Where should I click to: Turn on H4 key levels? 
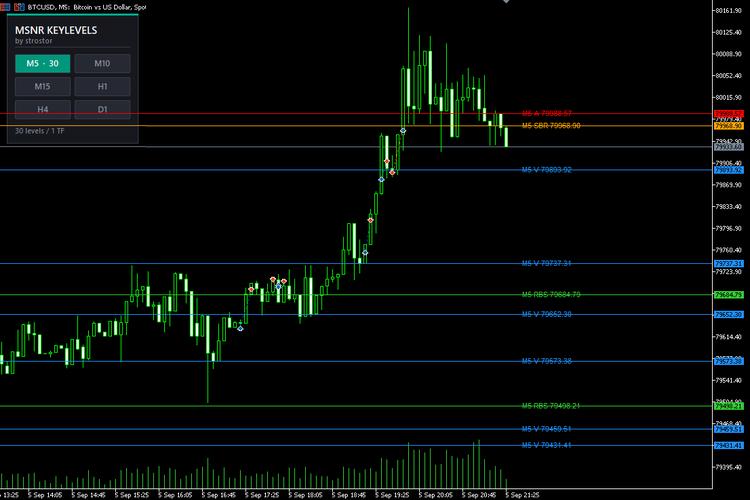tap(43, 109)
